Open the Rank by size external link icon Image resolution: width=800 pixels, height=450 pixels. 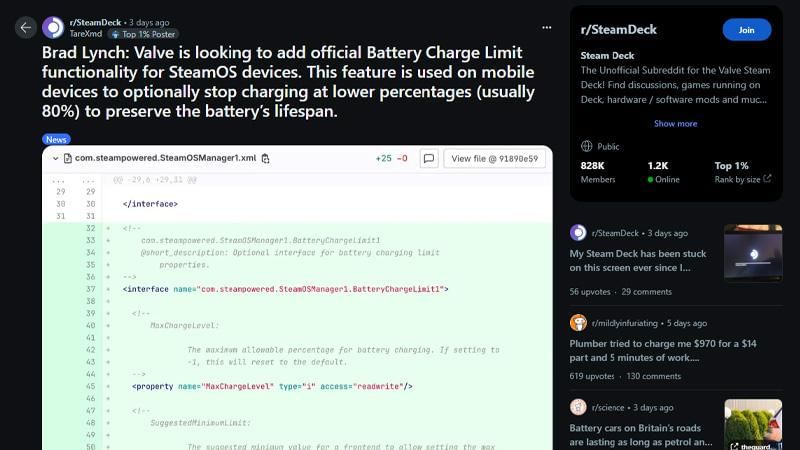(x=767, y=179)
